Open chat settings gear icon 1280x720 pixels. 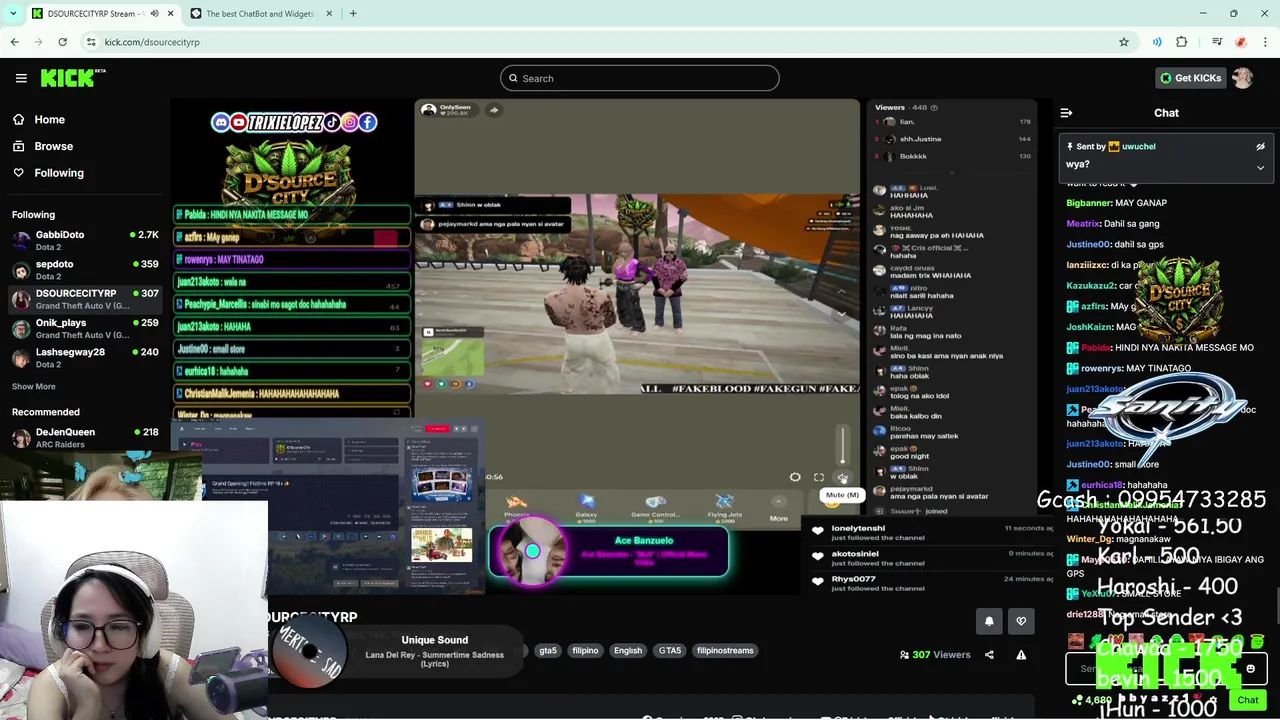pos(1214,700)
